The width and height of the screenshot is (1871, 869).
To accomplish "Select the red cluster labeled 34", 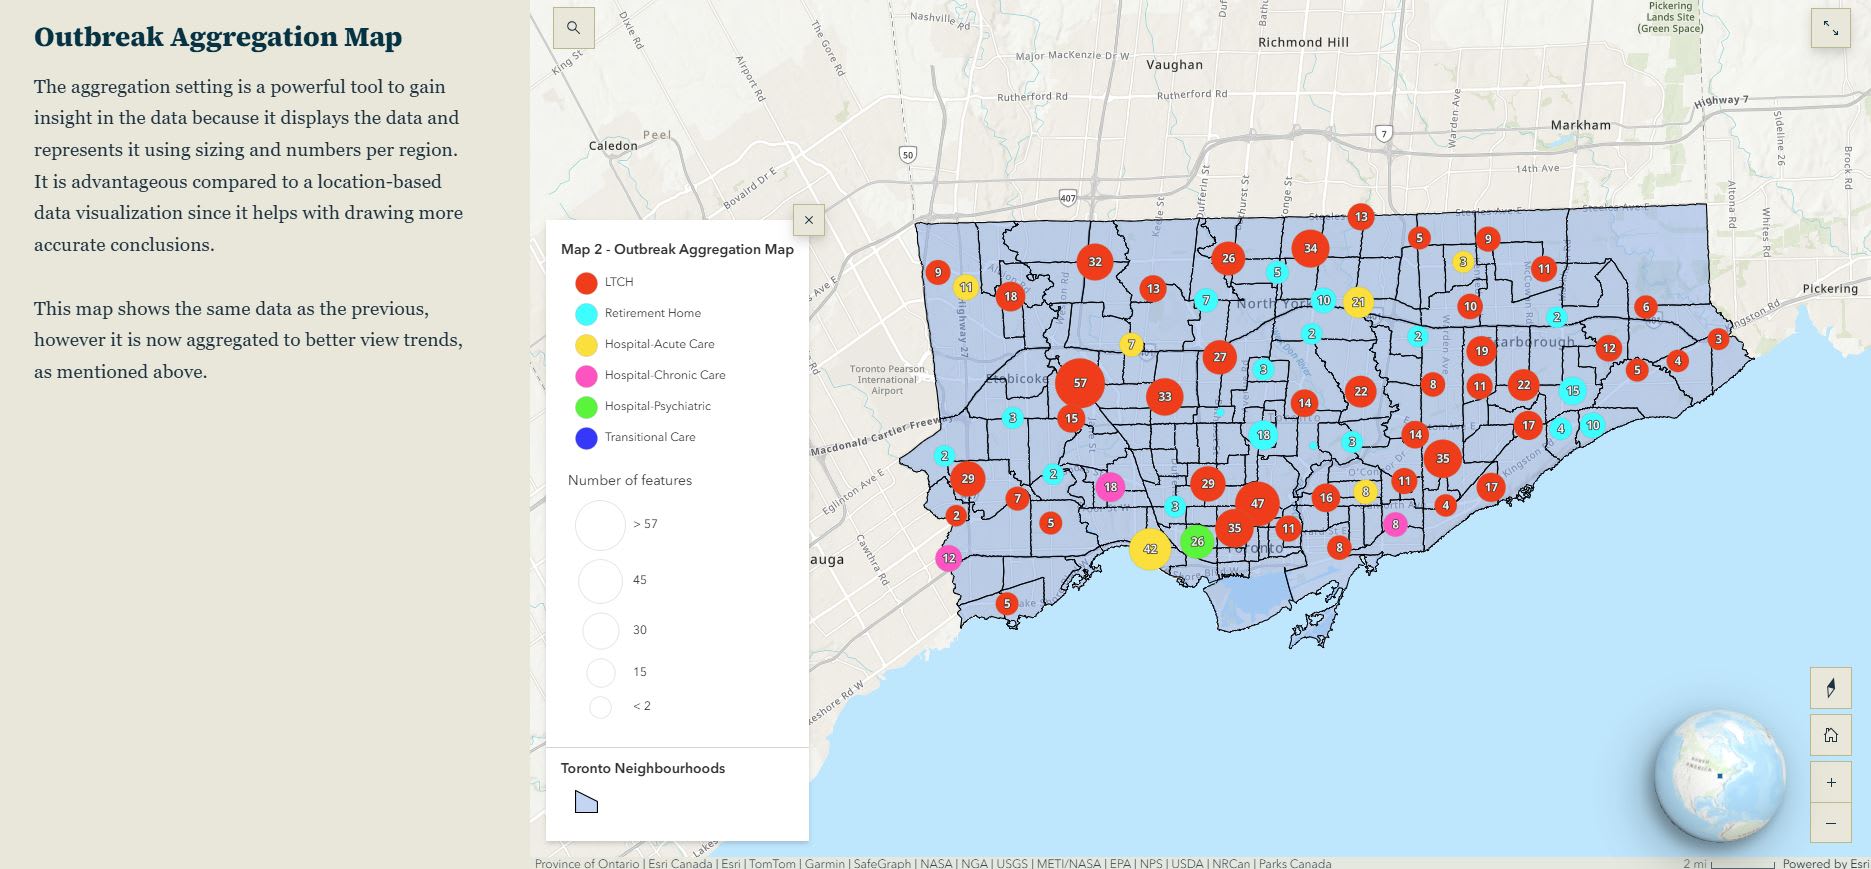I will point(1310,248).
